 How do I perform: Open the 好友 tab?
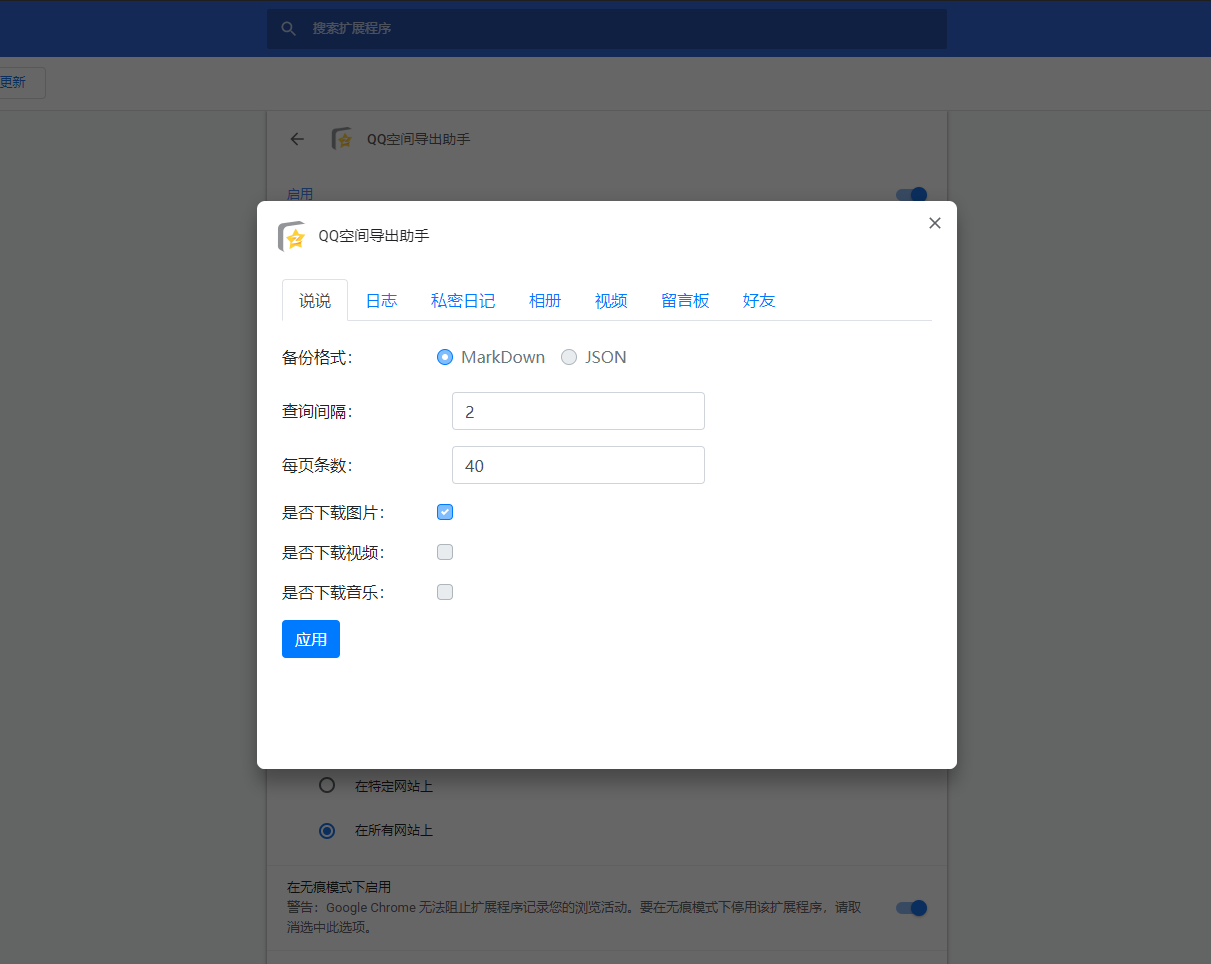tap(759, 300)
